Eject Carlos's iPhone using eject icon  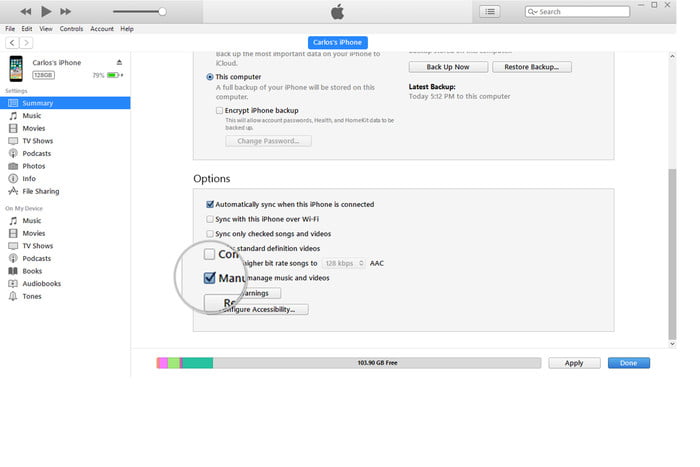click(119, 62)
